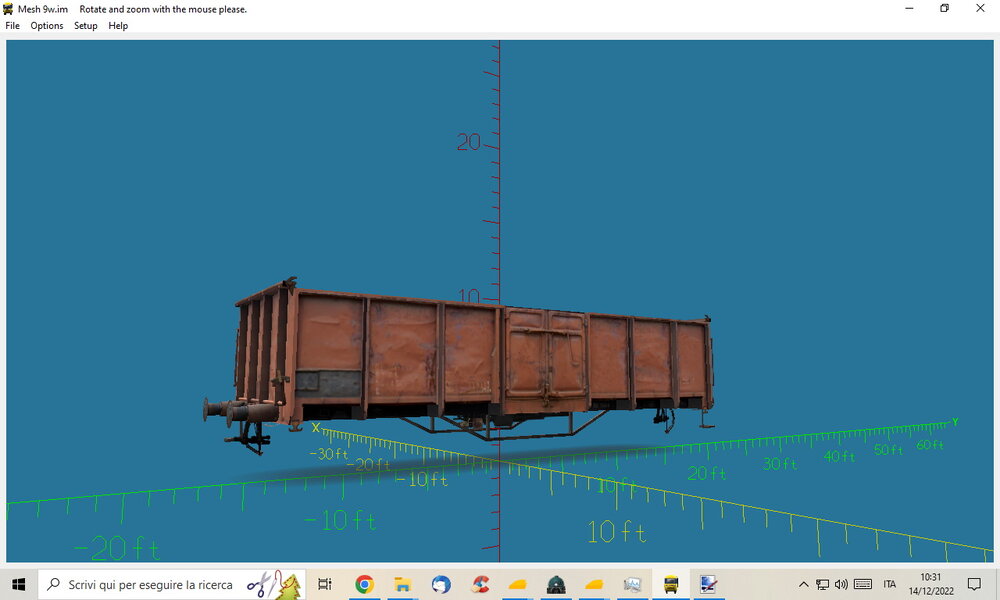Open File Explorer from the taskbar
The height and width of the screenshot is (600, 1000).
pos(402,584)
